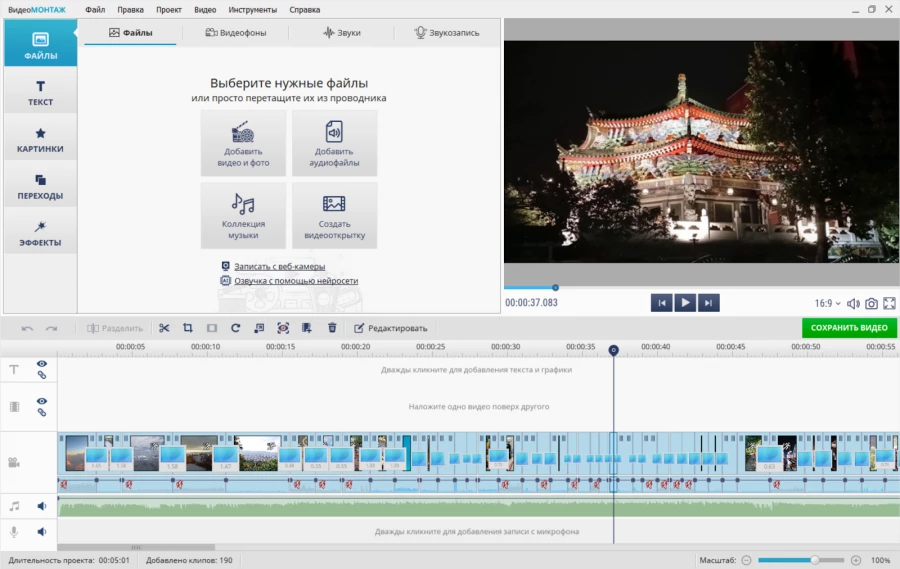Click the redo arrow in the toolbar
The width and height of the screenshot is (900, 569).
(x=52, y=328)
